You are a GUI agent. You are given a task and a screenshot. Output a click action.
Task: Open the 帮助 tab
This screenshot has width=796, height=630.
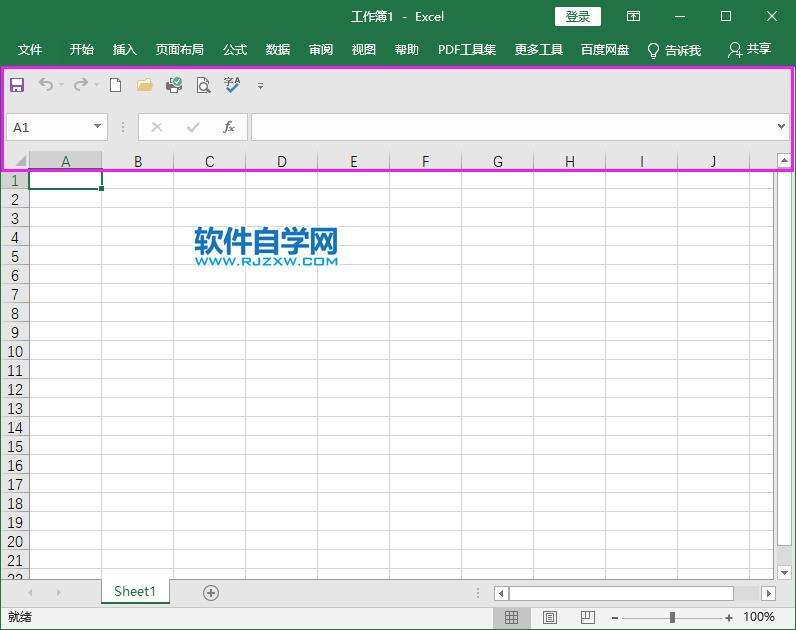pyautogui.click(x=407, y=50)
